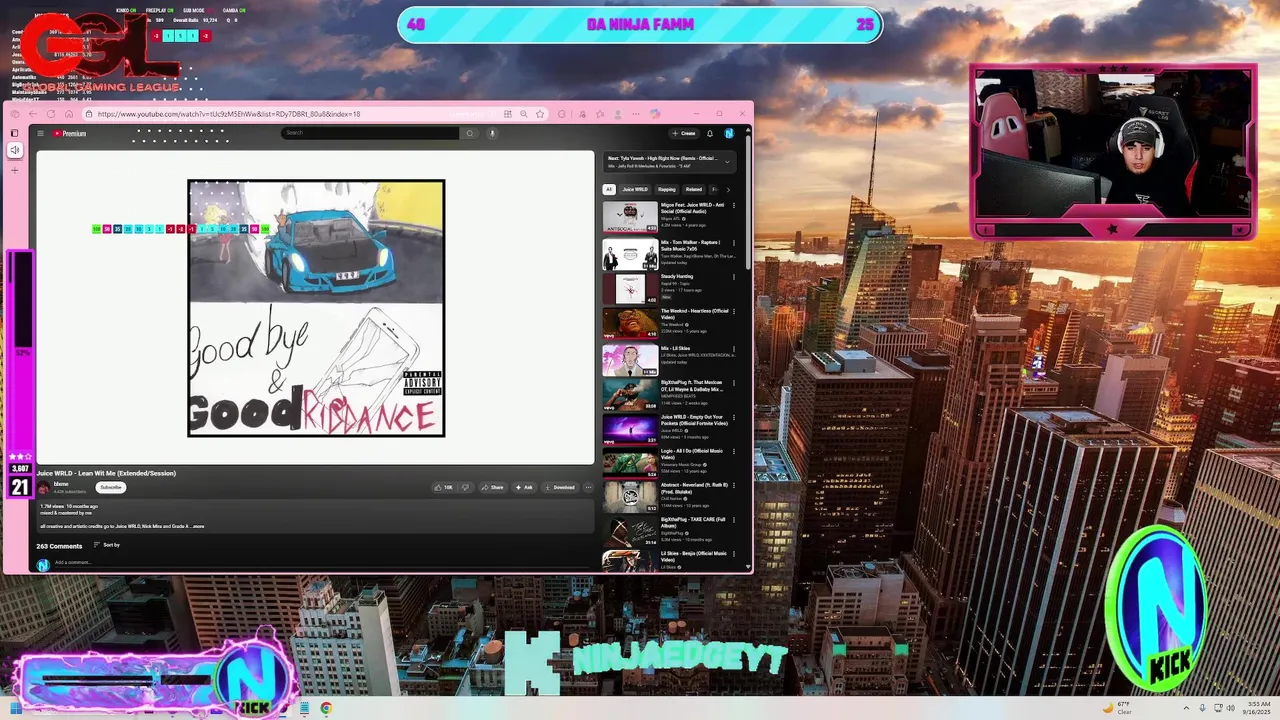Focus the Add a comment field

320,563
